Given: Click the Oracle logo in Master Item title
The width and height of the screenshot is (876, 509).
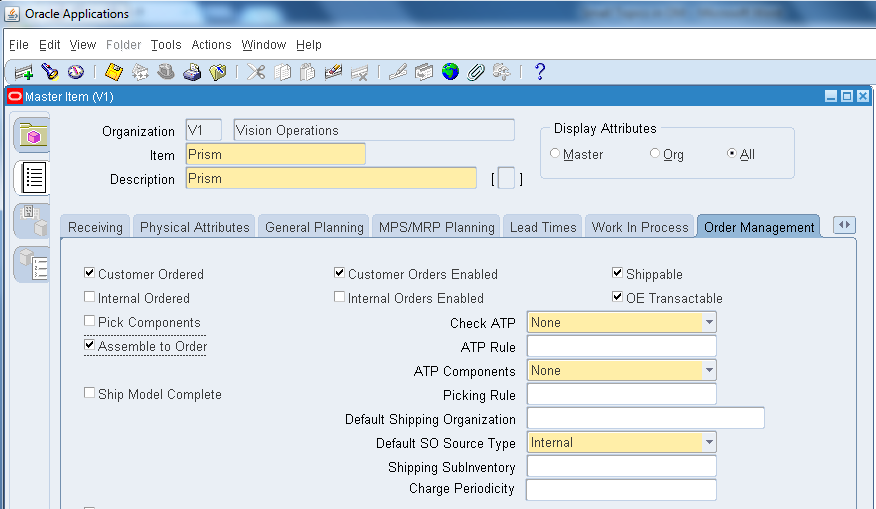Looking at the screenshot, I should [15, 97].
